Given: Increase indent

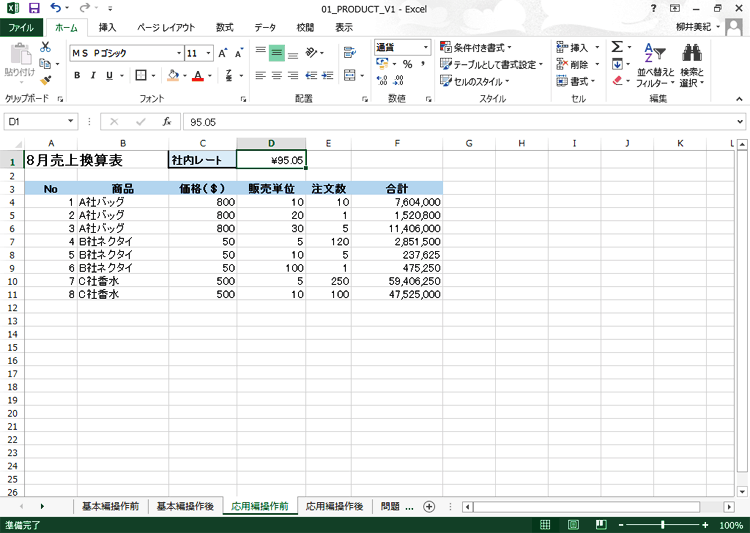Looking at the screenshot, I should (x=328, y=75).
